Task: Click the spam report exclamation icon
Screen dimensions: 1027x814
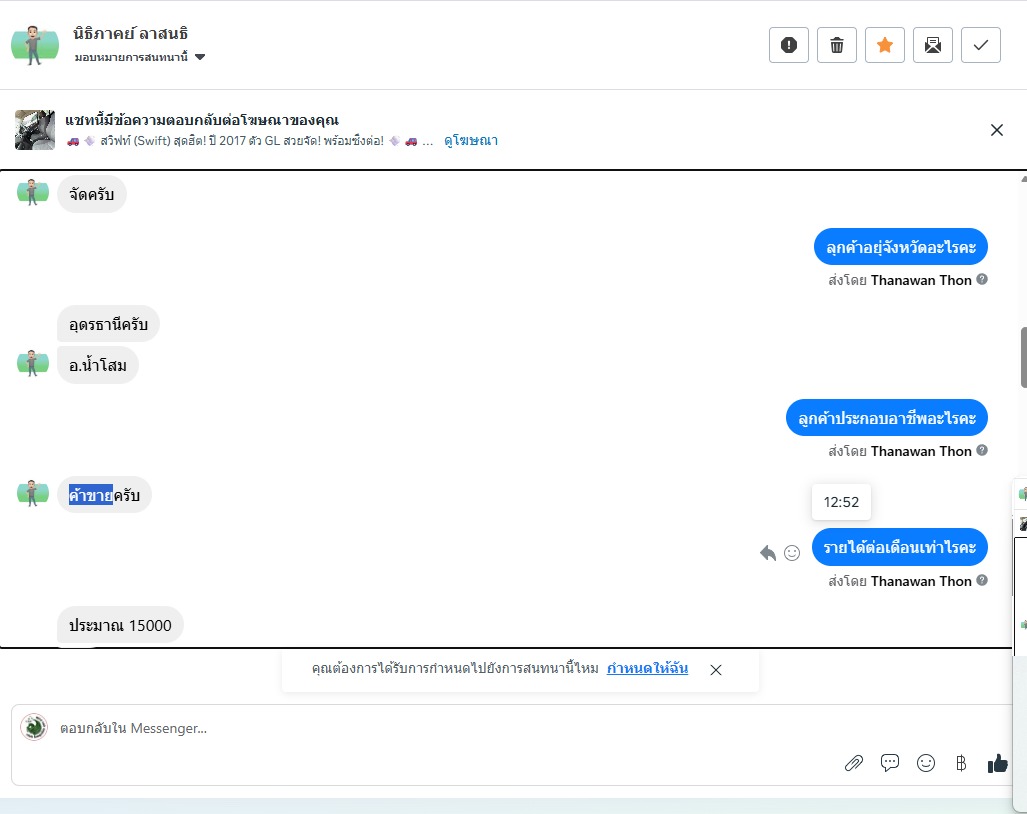Action: tap(789, 45)
